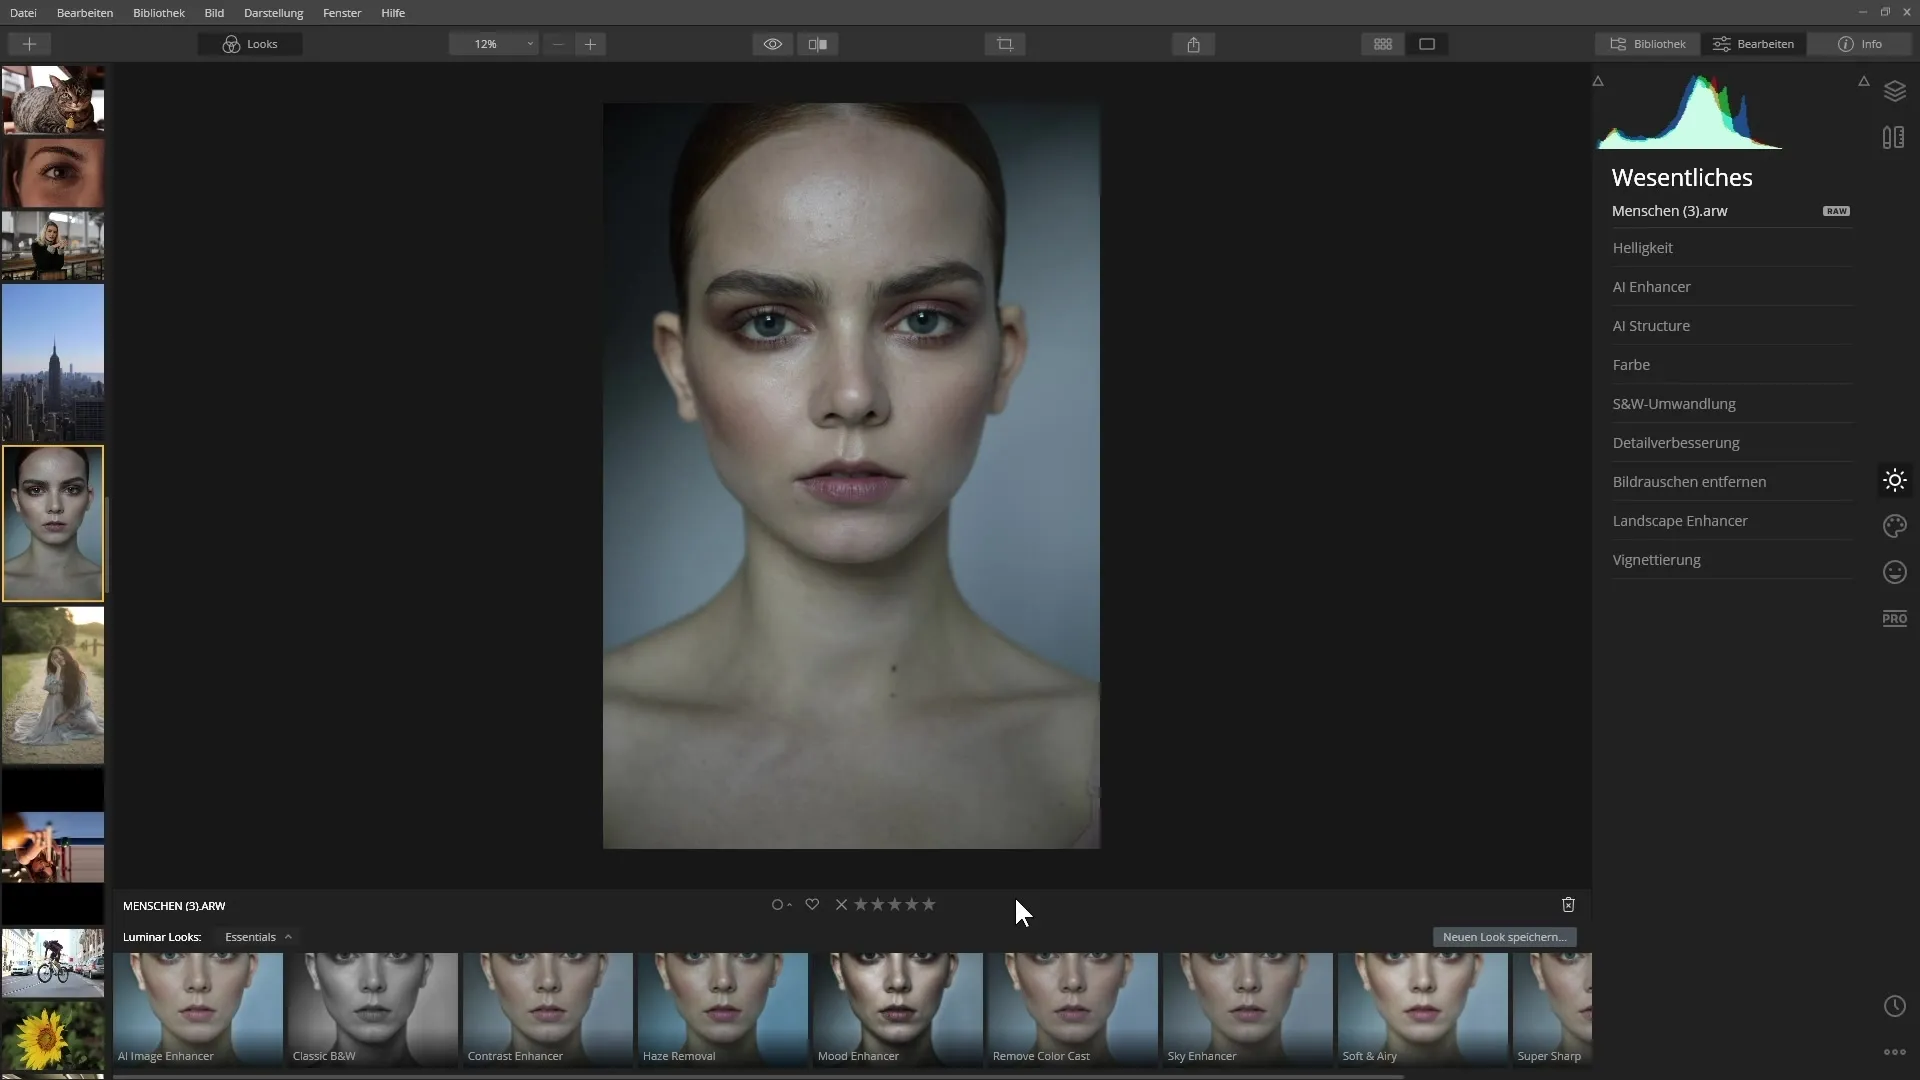
Task: Expand Bildrauschen entfernen tool
Action: (1732, 482)
